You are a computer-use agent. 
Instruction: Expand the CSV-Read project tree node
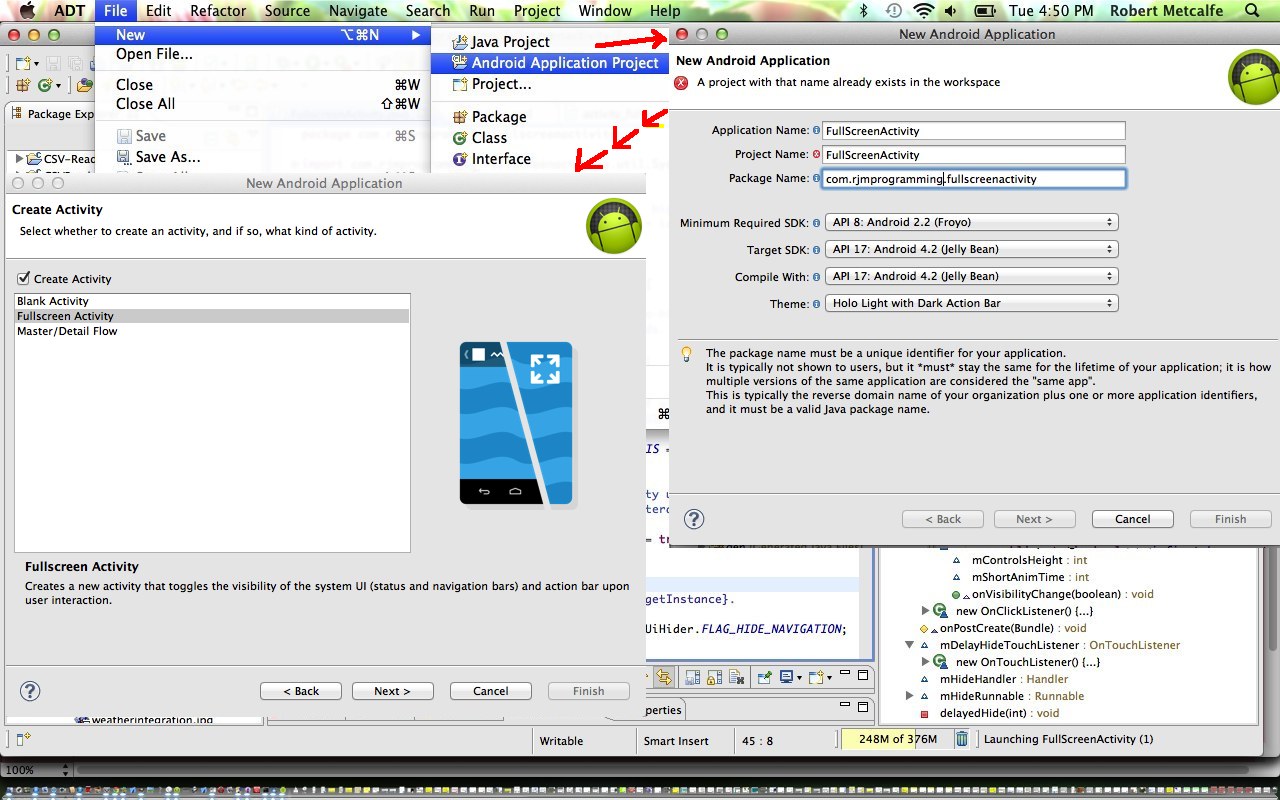tap(19, 159)
